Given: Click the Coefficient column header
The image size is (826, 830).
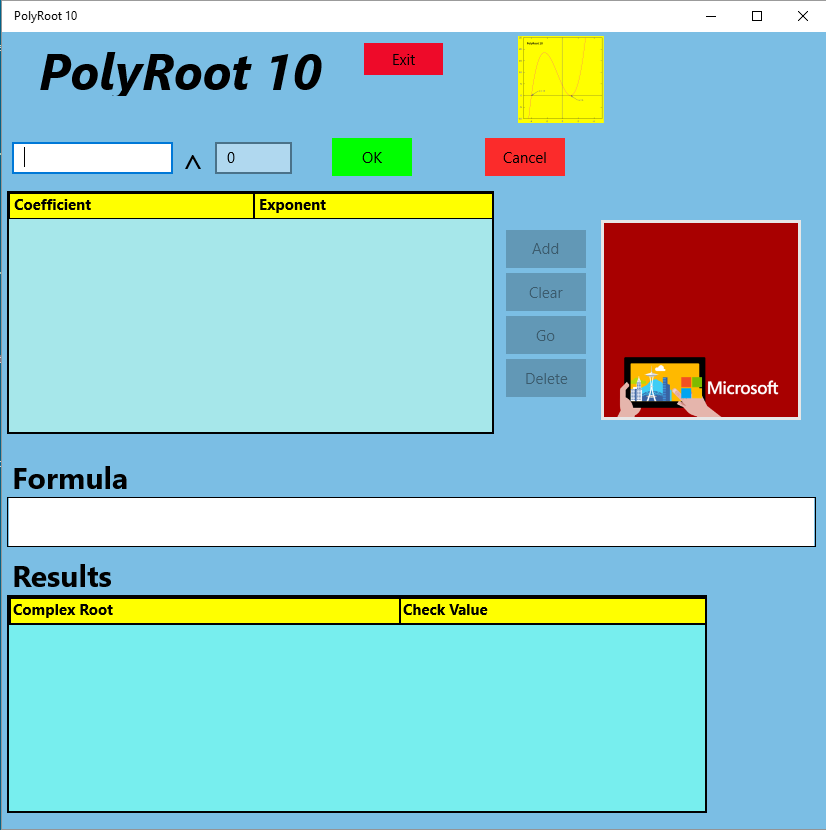Looking at the screenshot, I should coord(131,205).
